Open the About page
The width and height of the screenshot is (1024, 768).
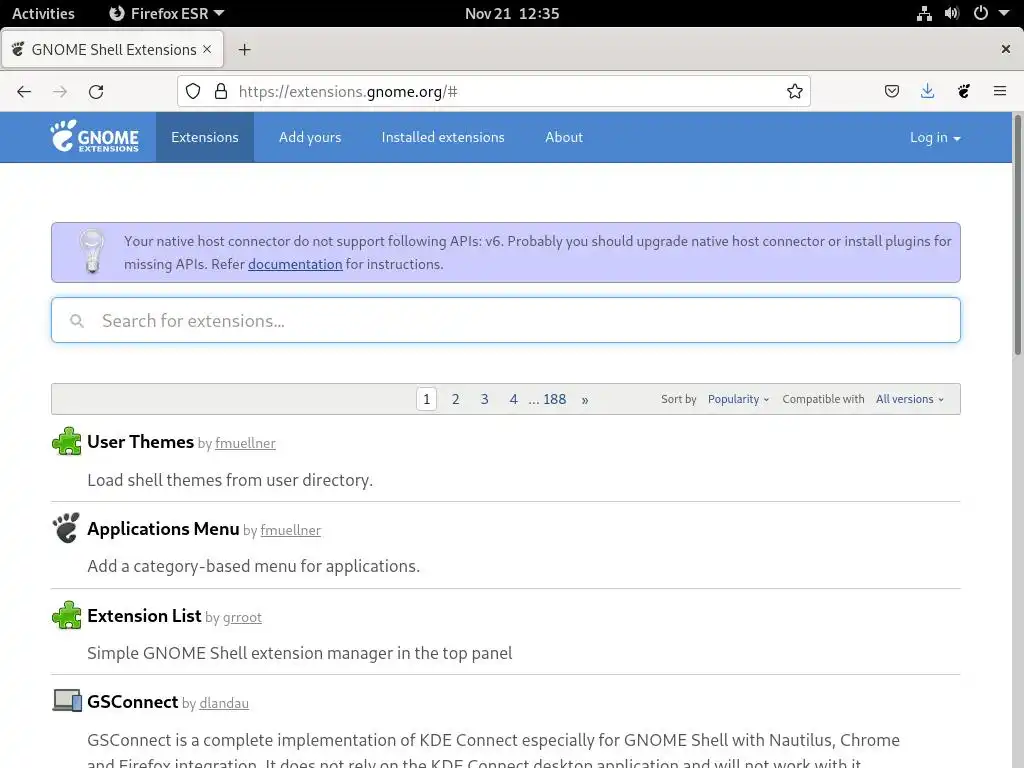[564, 137]
